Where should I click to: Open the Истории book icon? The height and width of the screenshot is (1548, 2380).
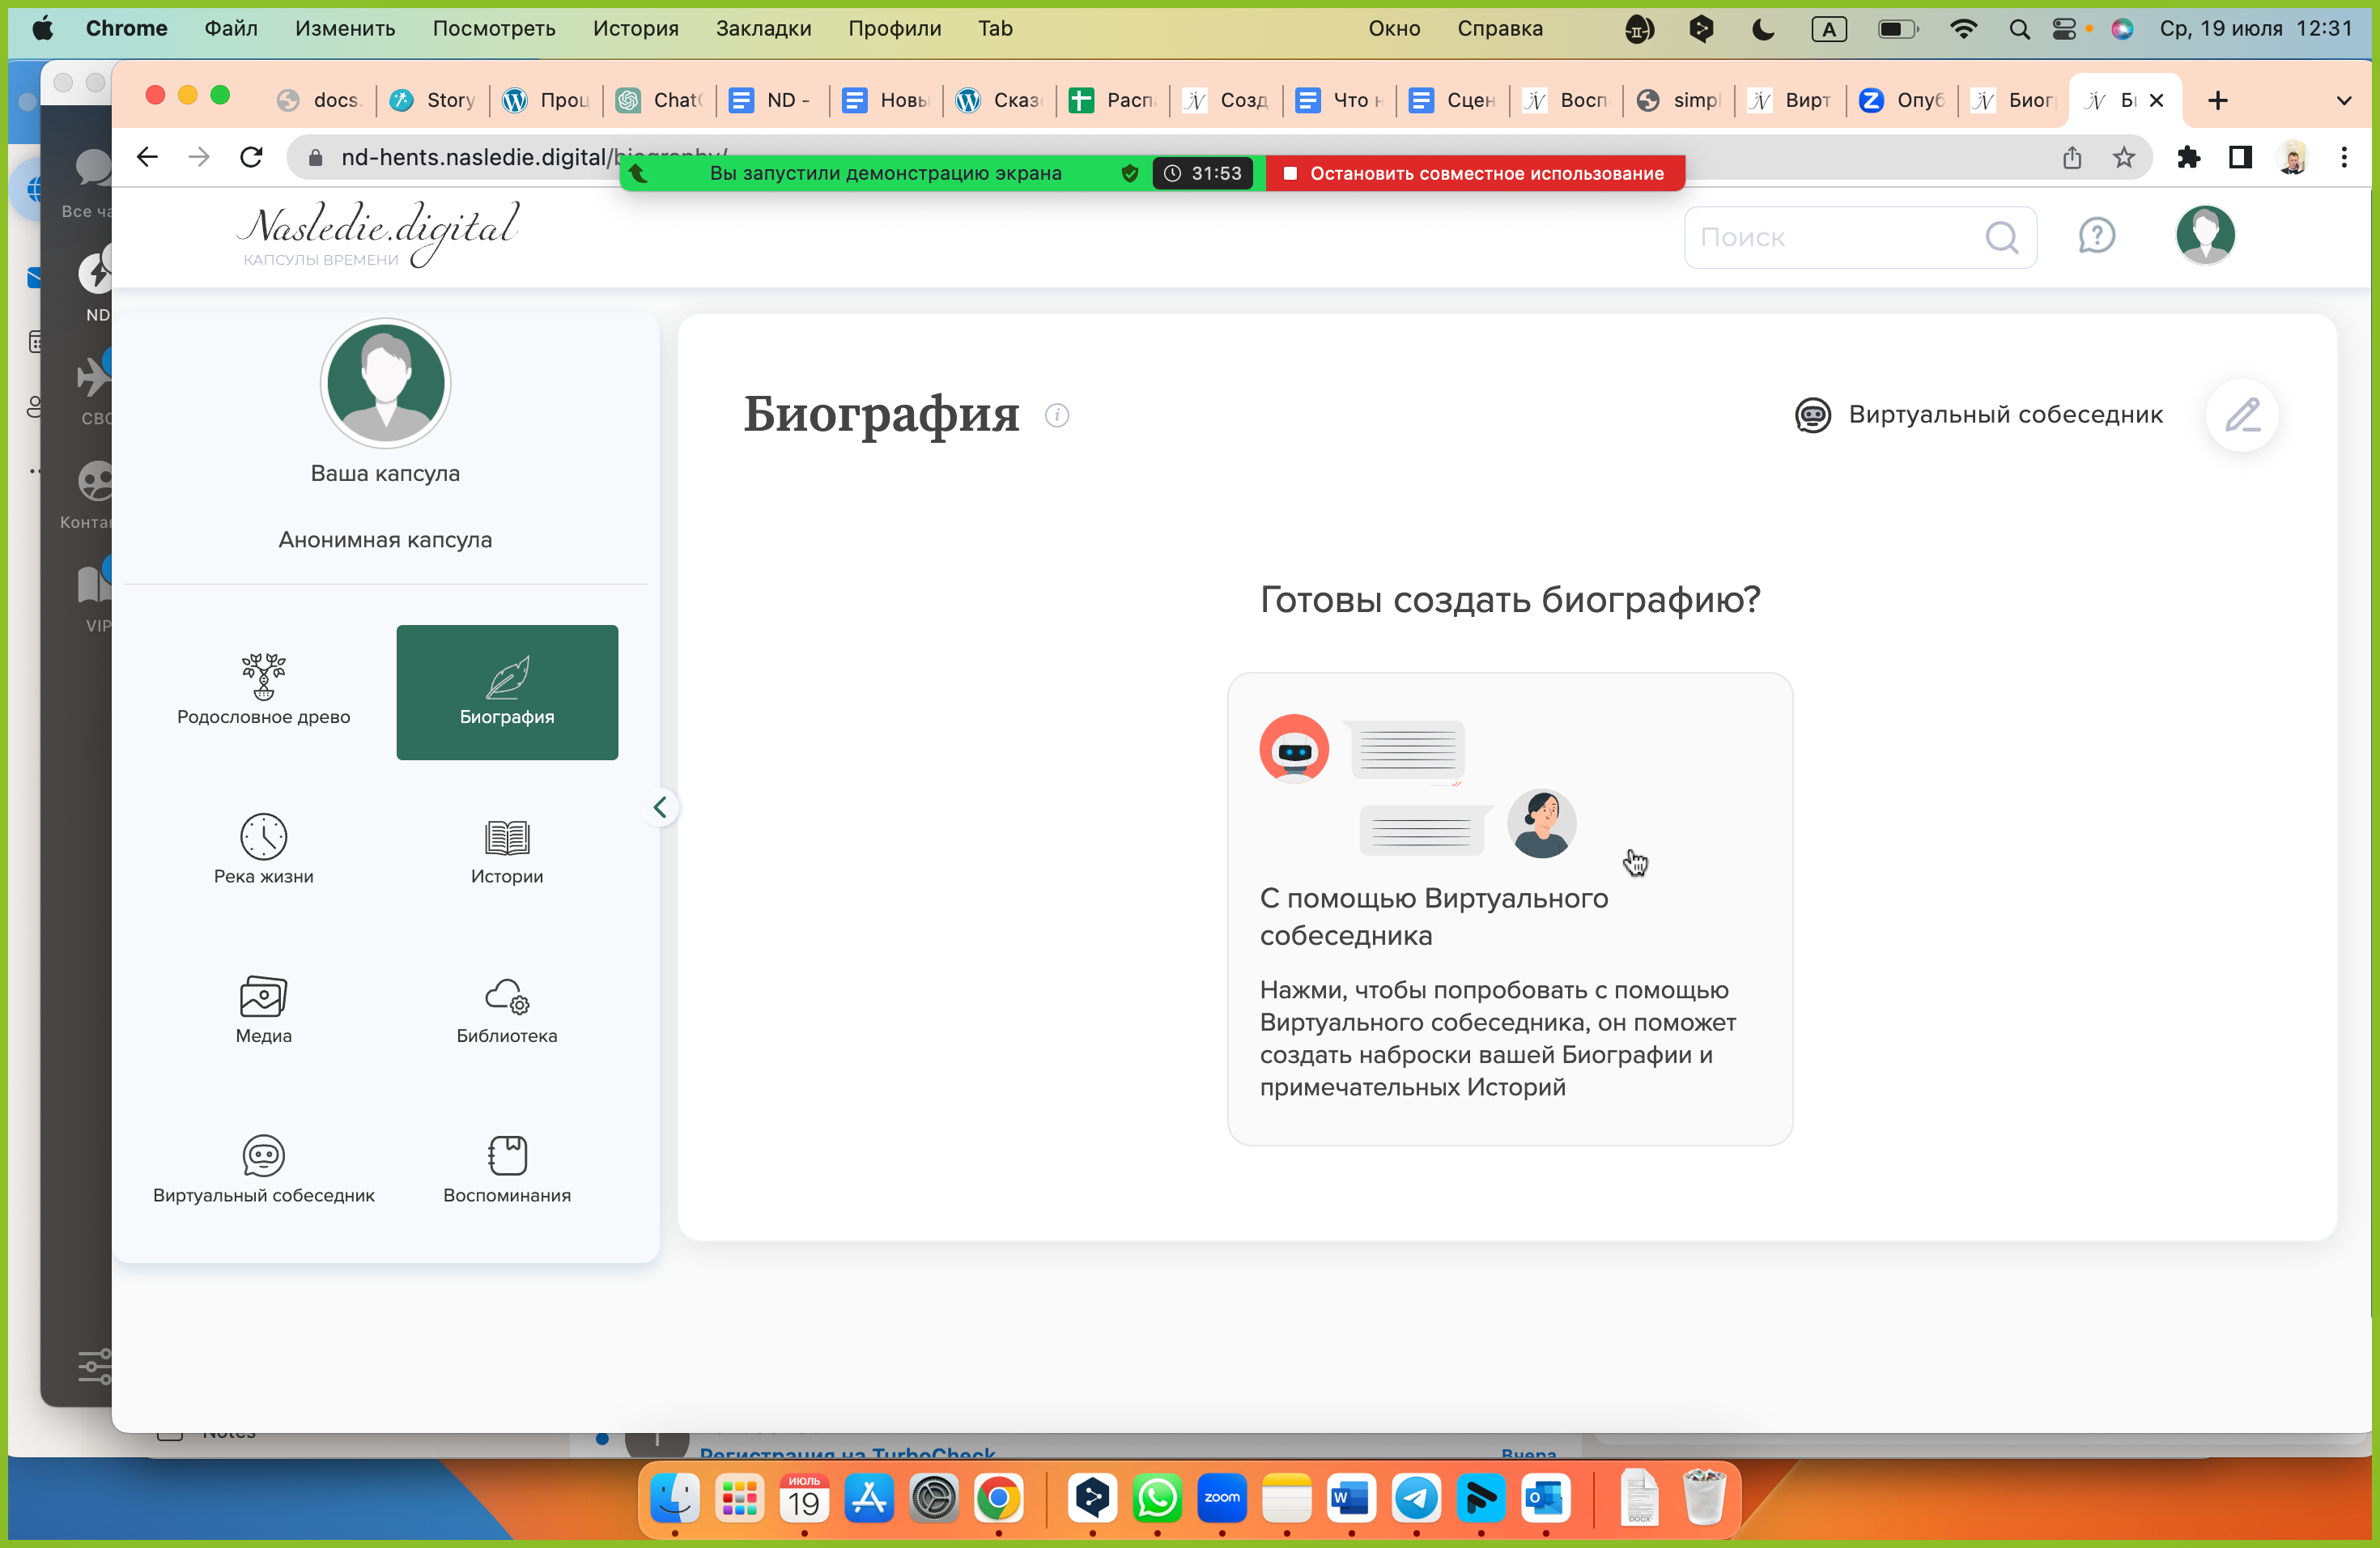[x=507, y=836]
